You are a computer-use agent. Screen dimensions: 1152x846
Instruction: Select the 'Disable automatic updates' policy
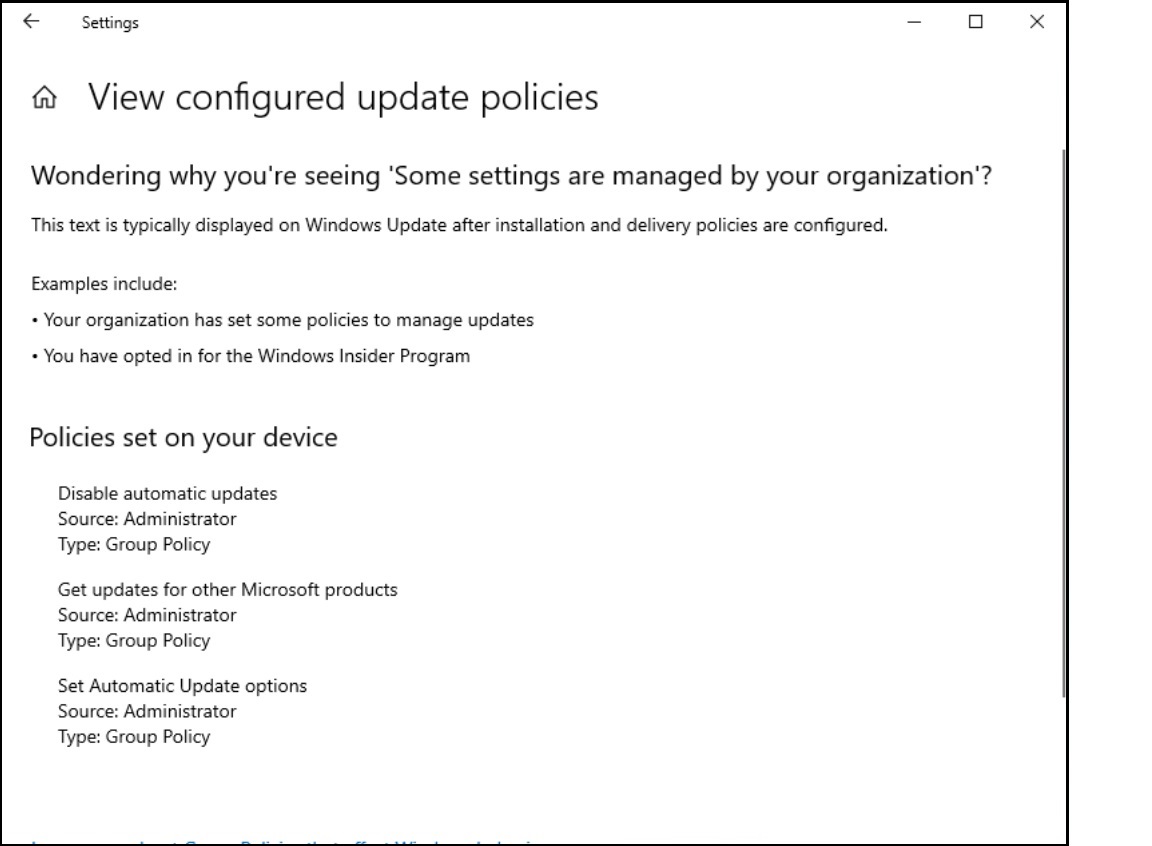point(167,493)
